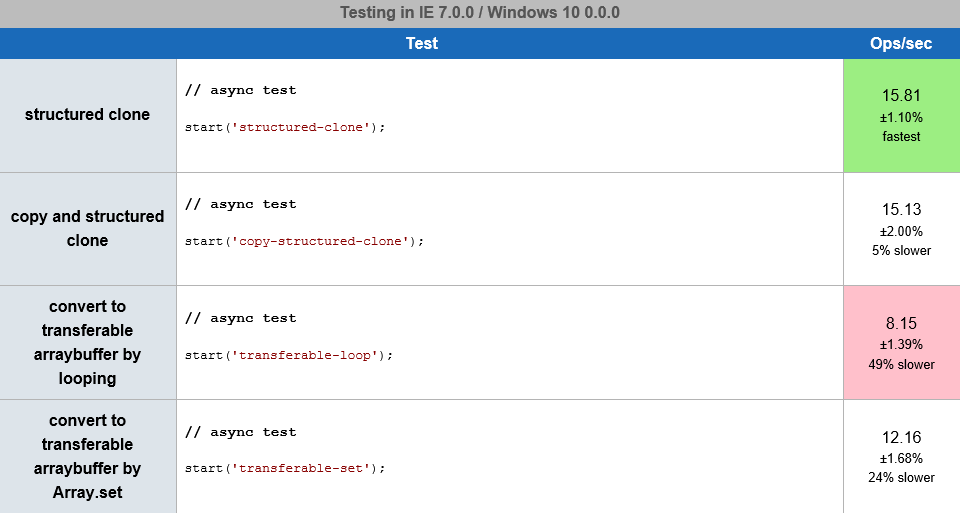
Task: Click 'convert to transferable arraybuffer by Array.set' title
Action: [x=87, y=456]
